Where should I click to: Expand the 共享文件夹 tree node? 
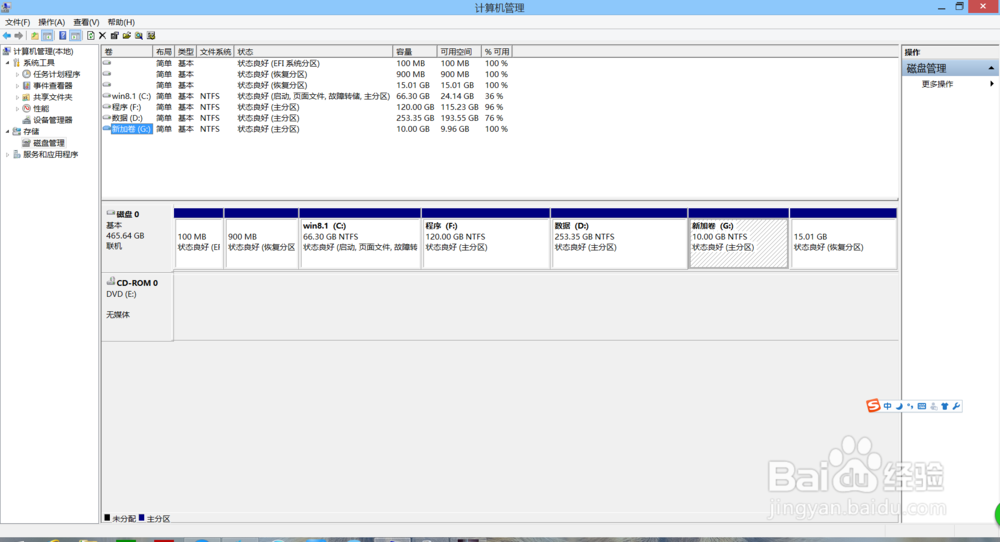17,97
